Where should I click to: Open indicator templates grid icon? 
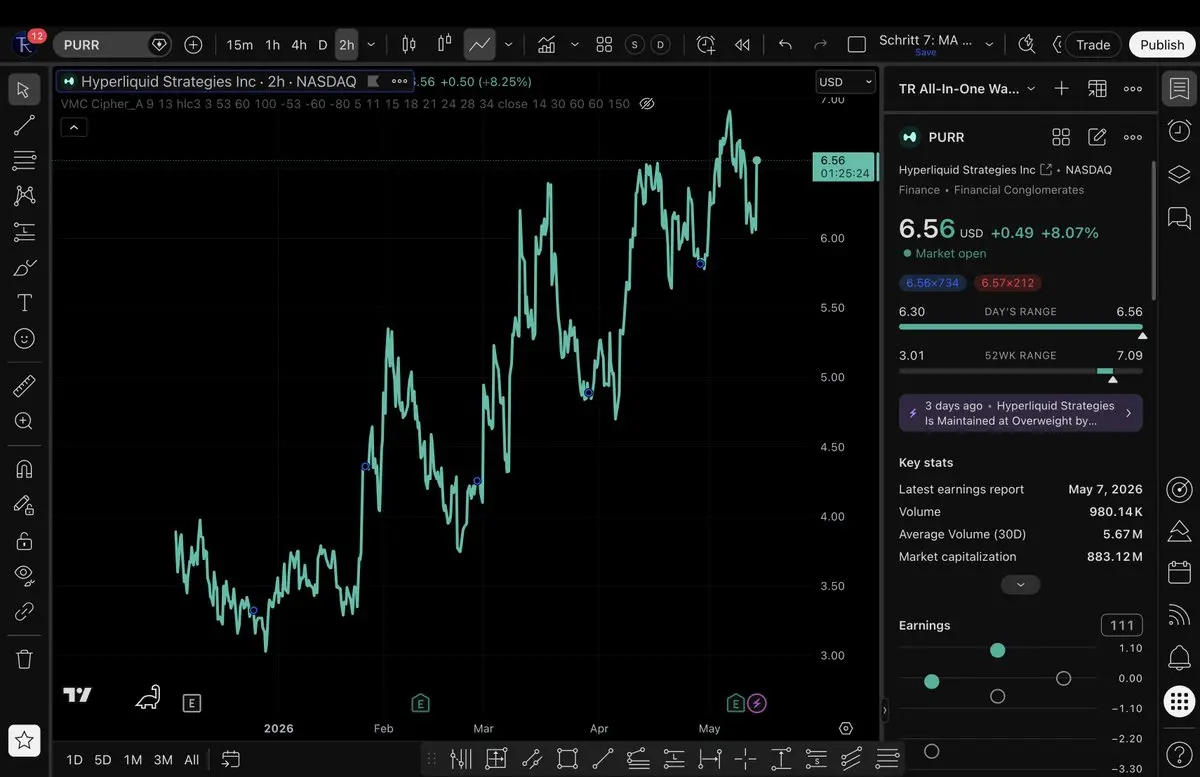604,45
